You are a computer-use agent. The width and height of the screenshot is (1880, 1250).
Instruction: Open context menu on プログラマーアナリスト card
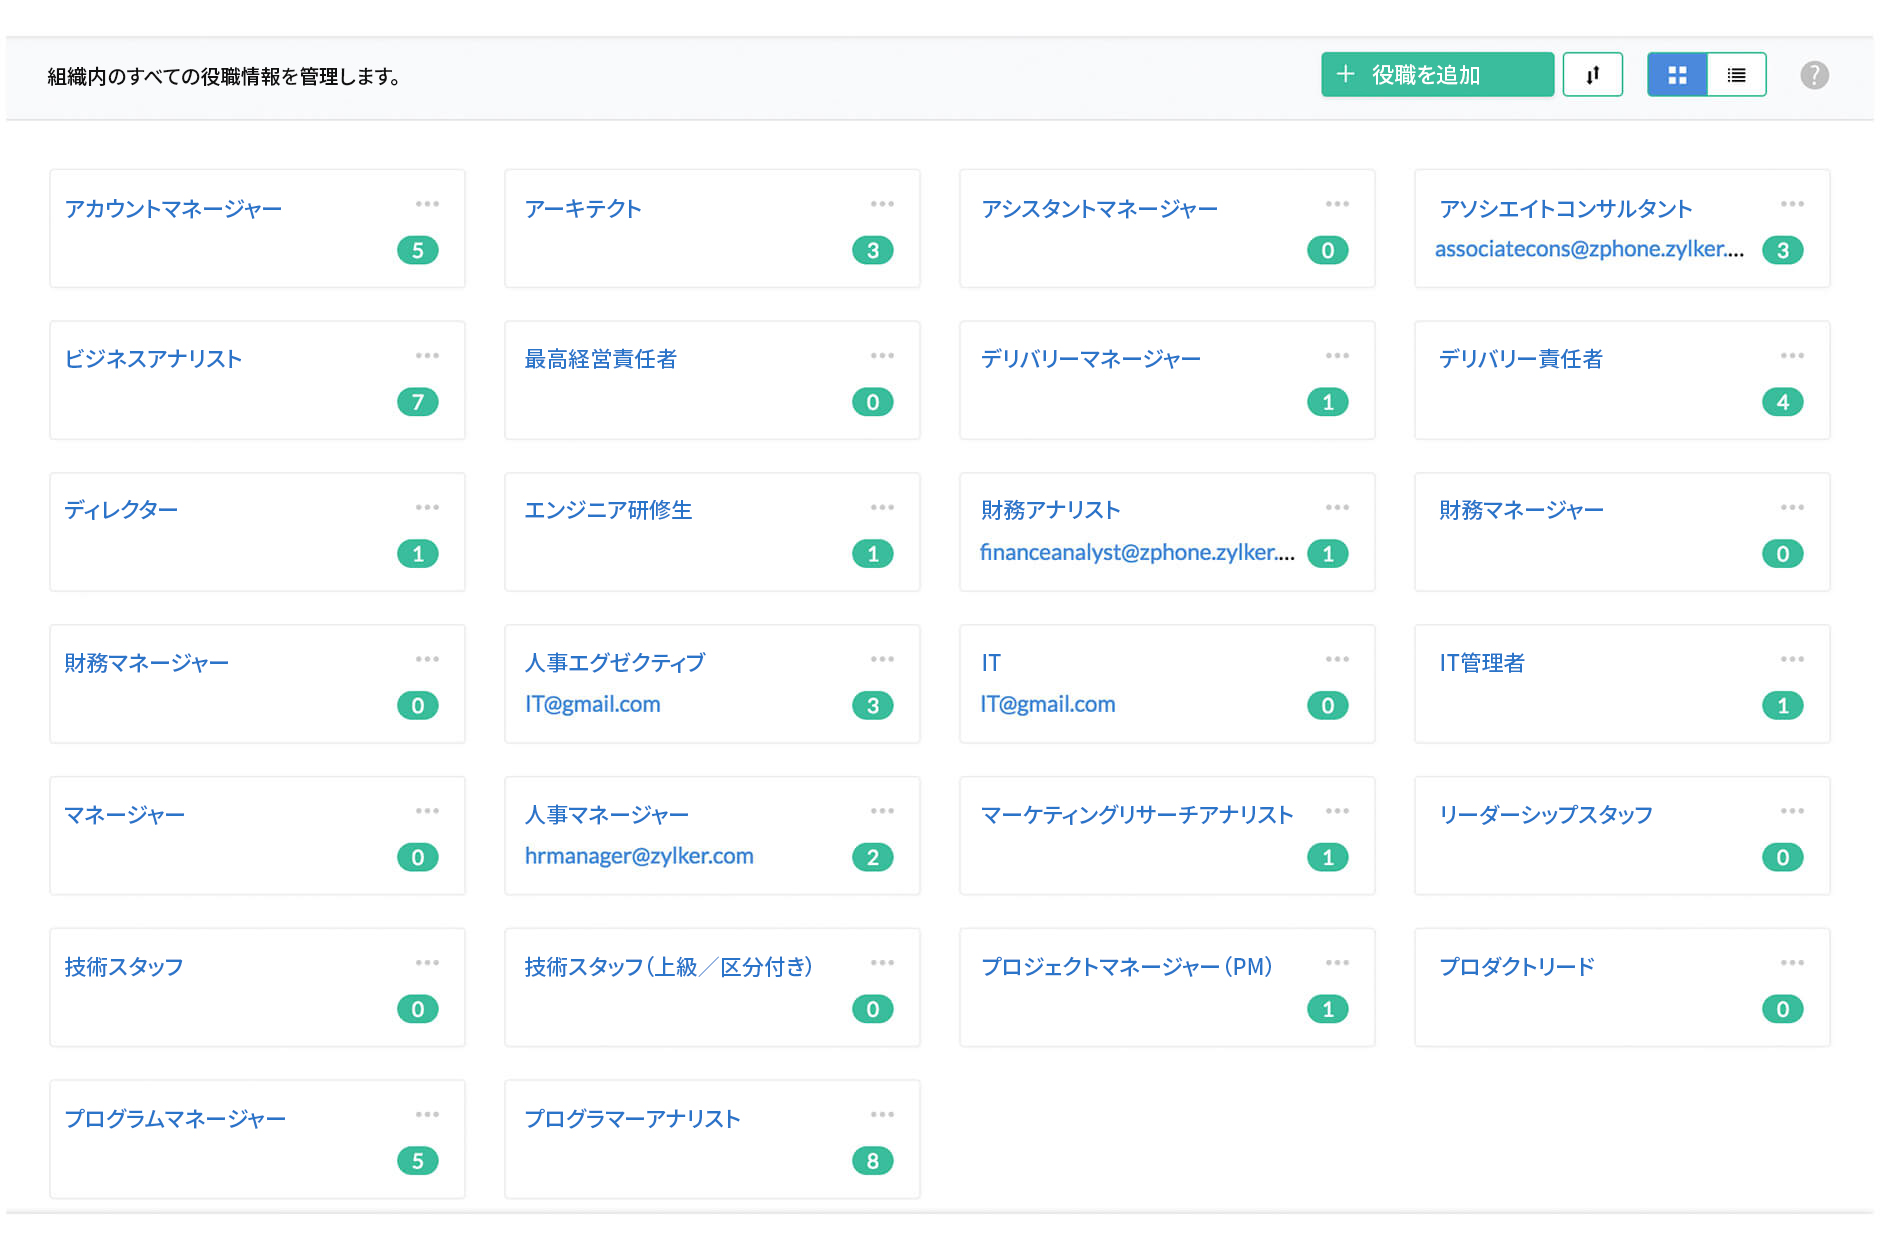pyautogui.click(x=883, y=1114)
